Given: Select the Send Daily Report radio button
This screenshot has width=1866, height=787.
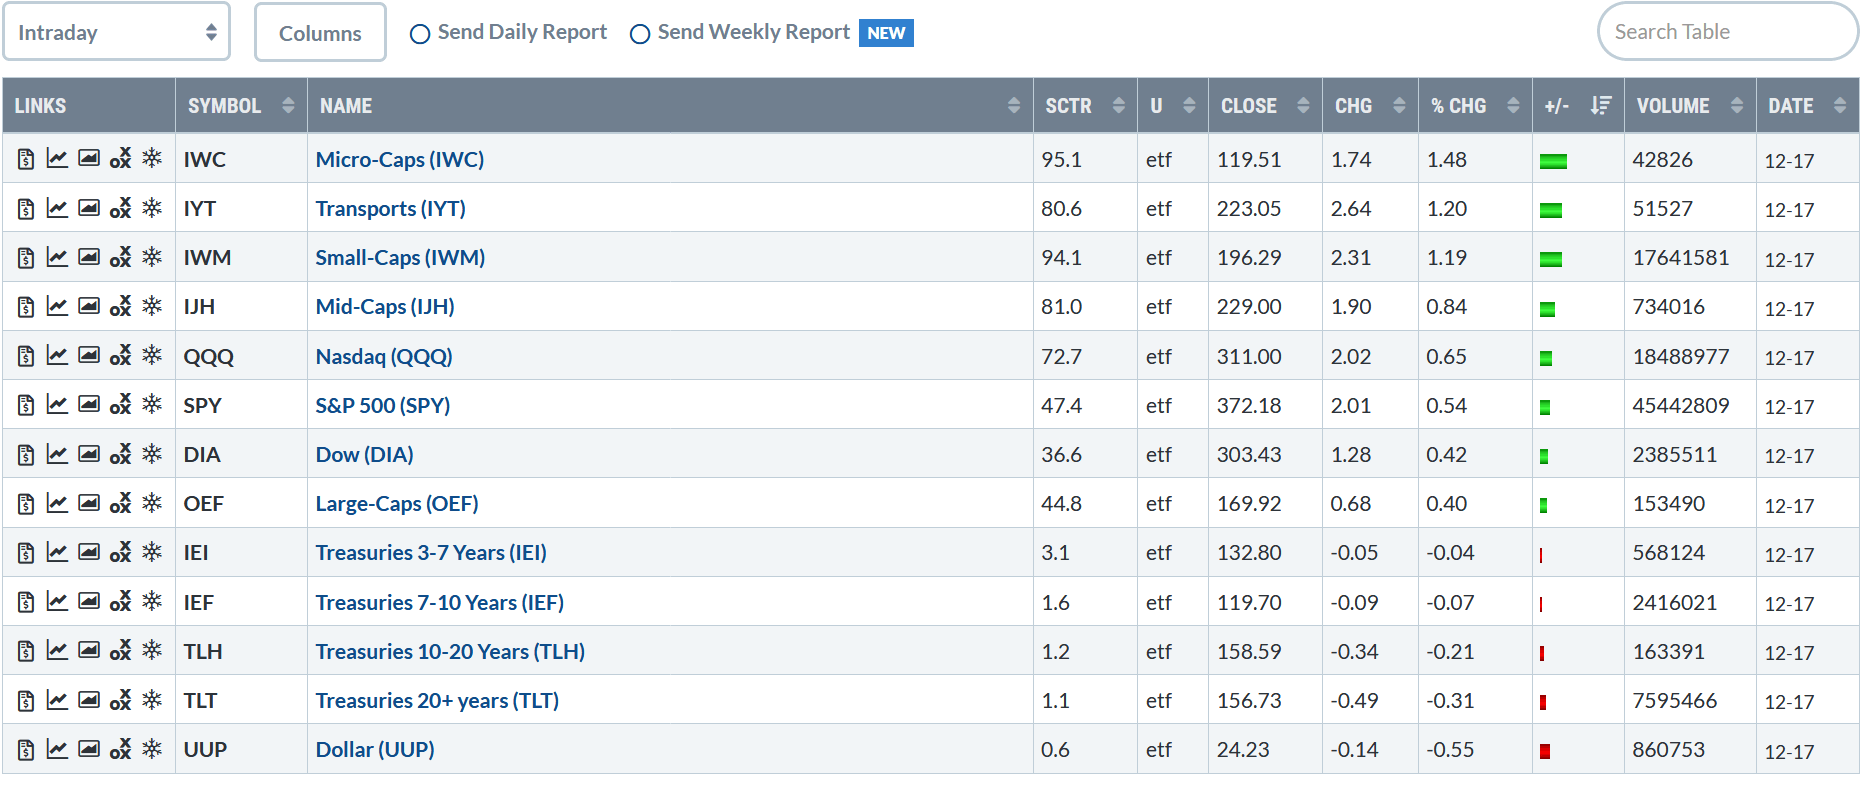Looking at the screenshot, I should [420, 34].
